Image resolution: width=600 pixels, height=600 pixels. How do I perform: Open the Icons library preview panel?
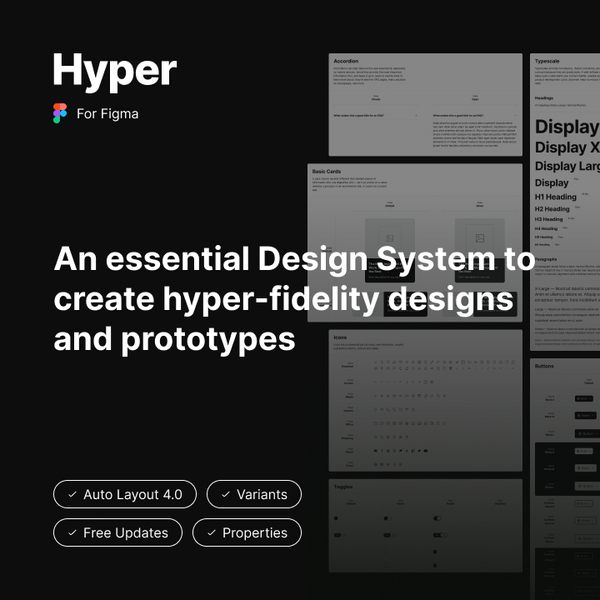[x=425, y=400]
